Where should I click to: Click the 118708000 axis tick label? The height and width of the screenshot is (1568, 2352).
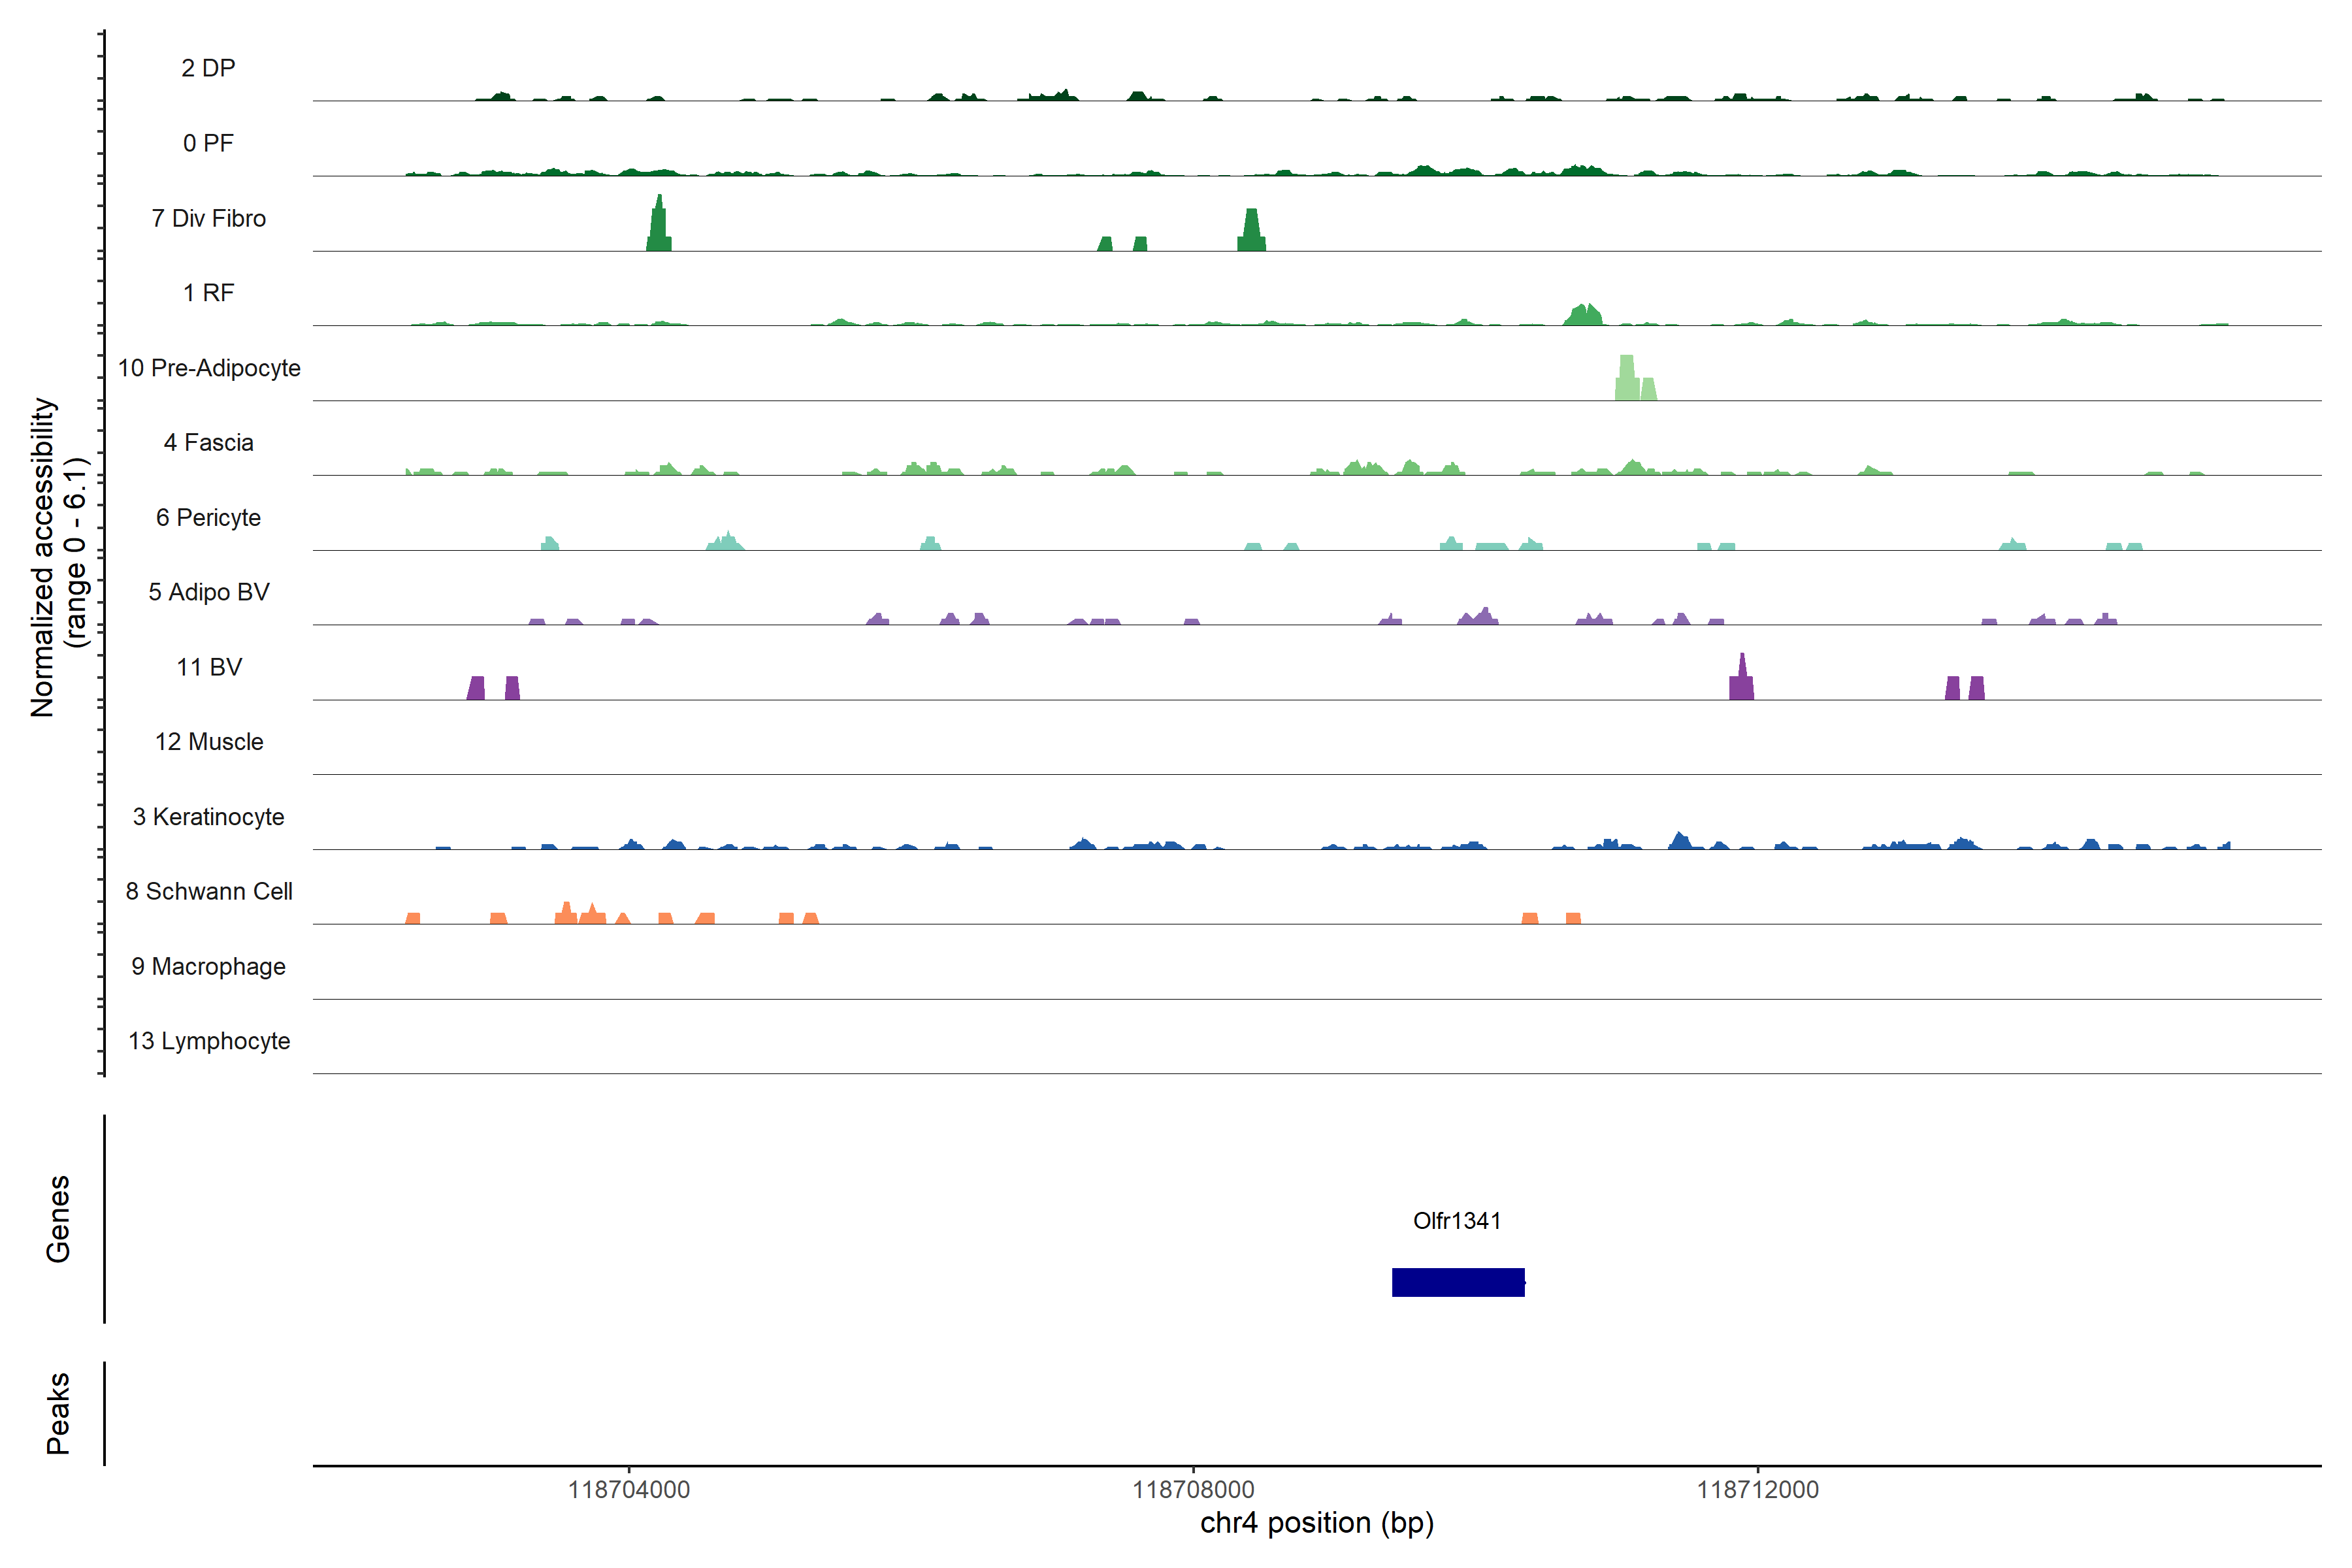click(1193, 1489)
